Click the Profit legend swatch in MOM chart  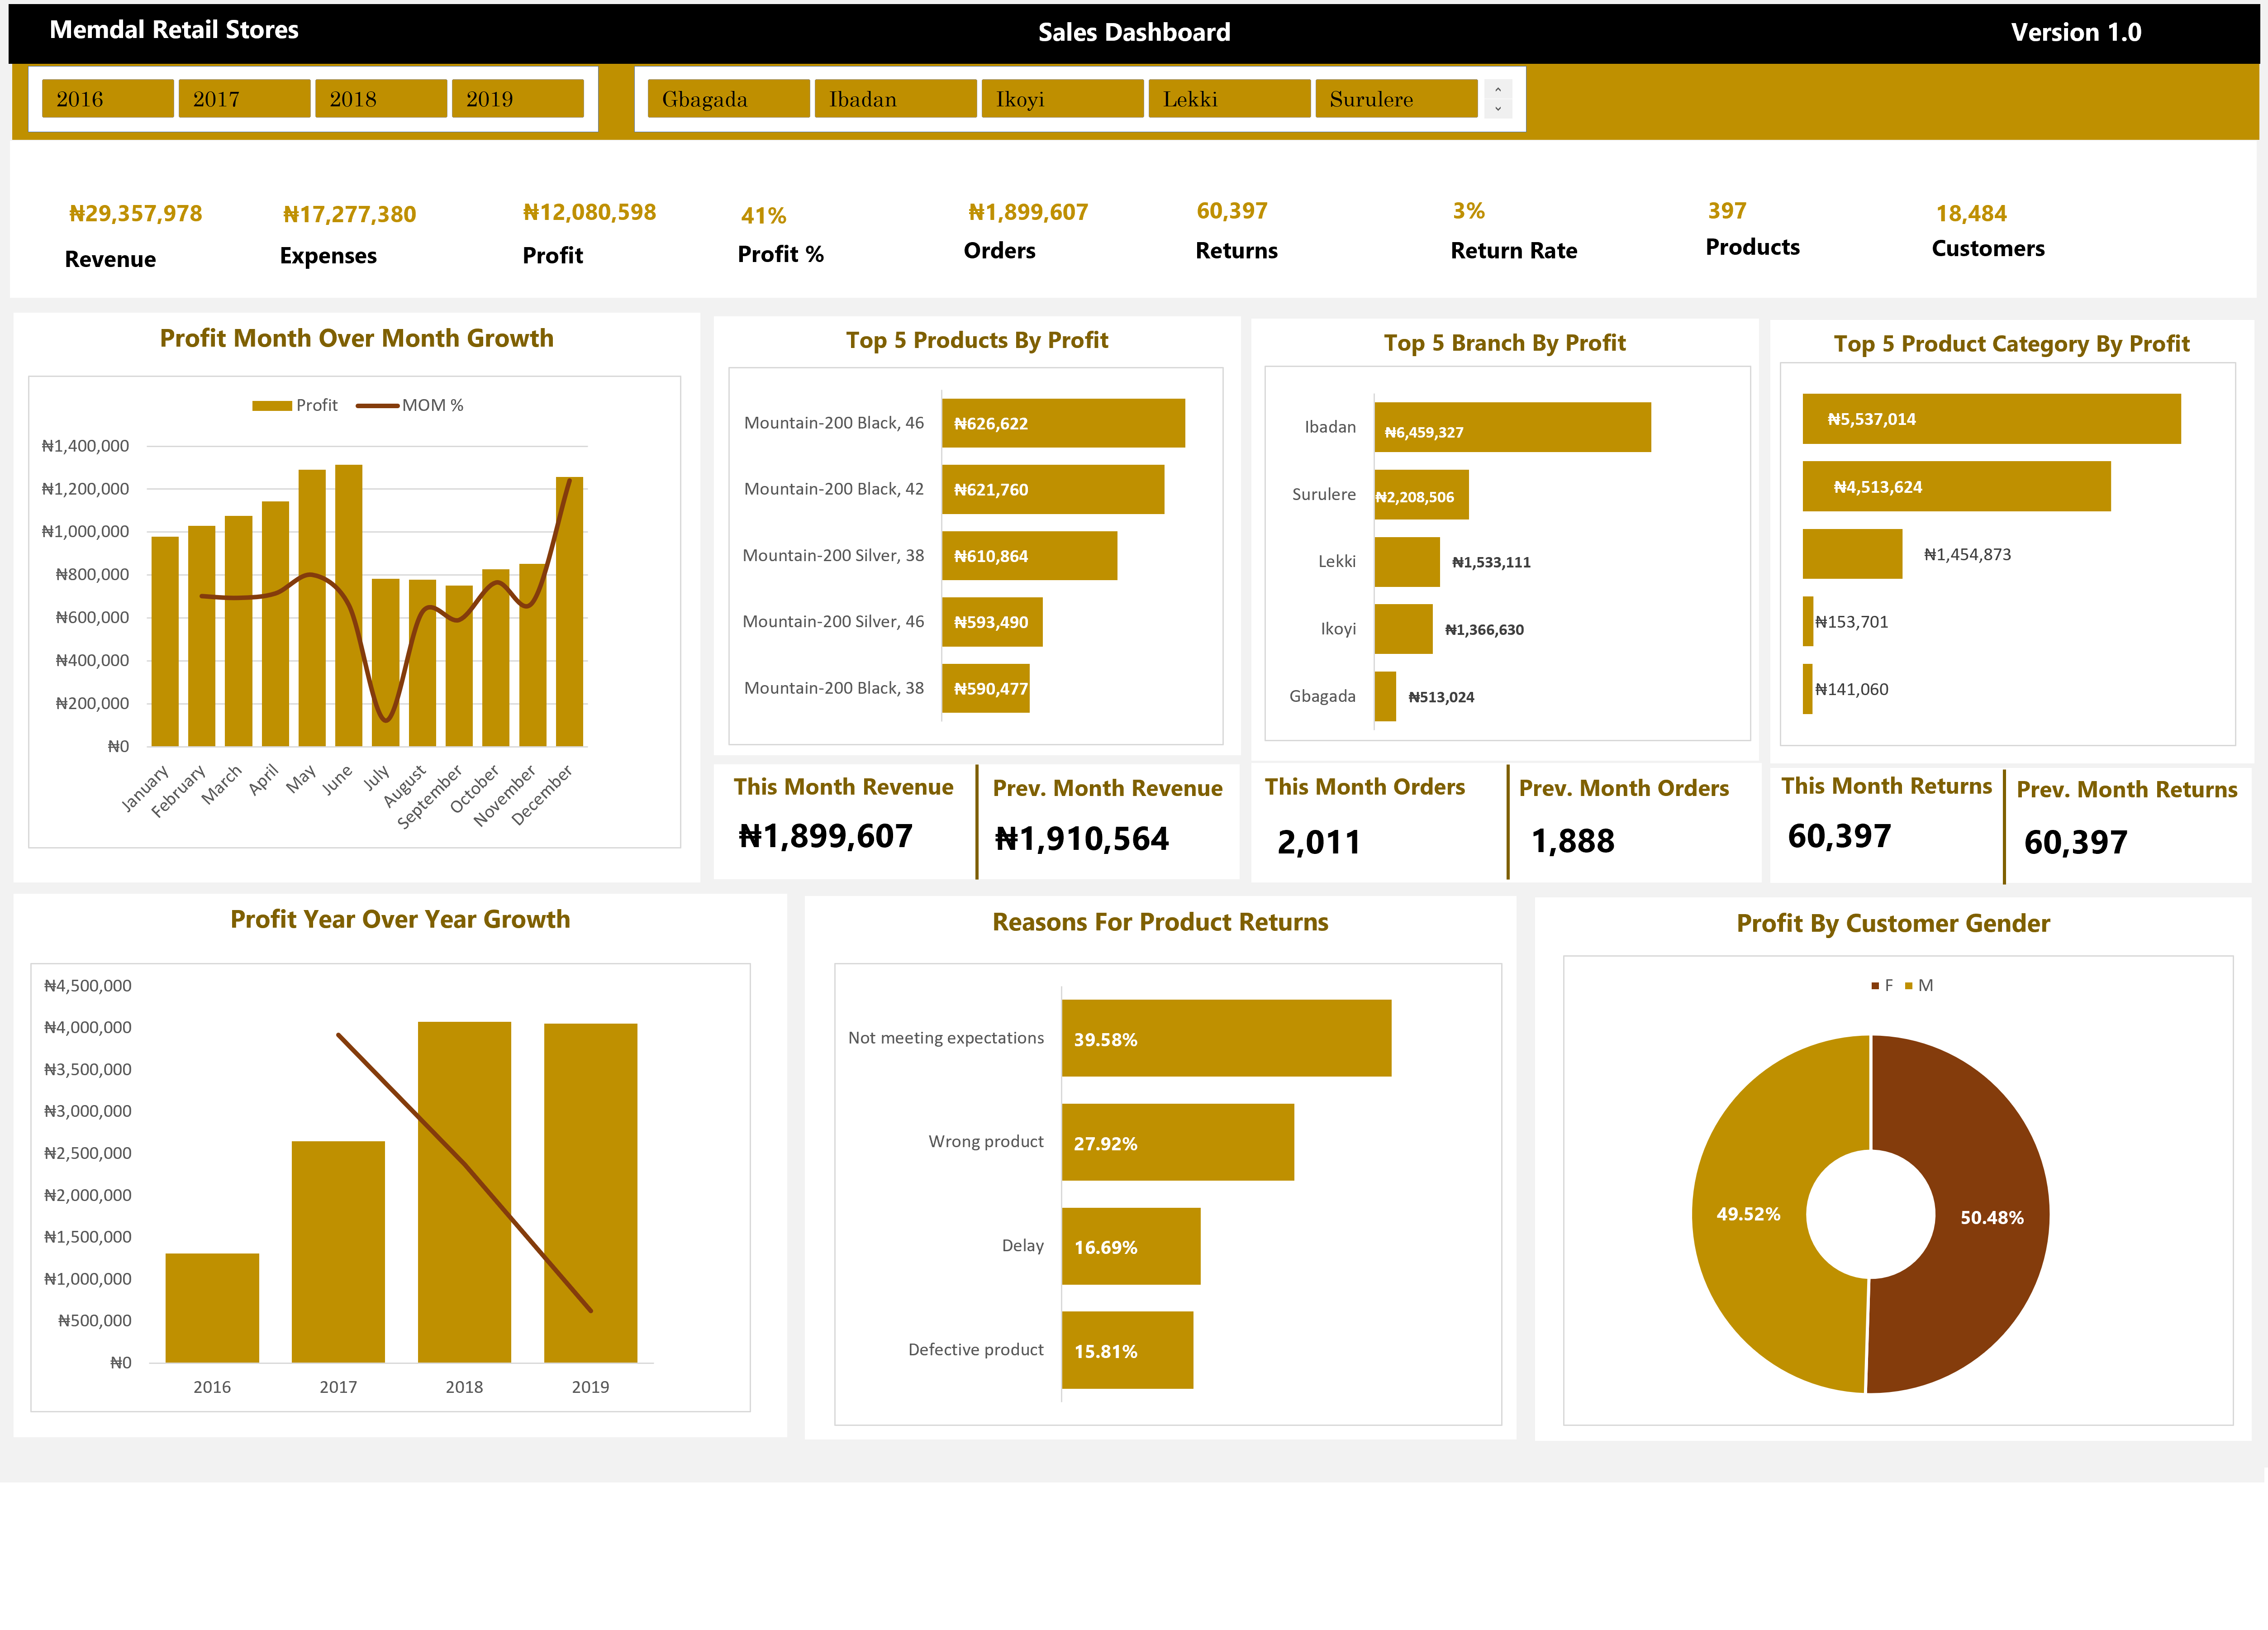point(271,406)
